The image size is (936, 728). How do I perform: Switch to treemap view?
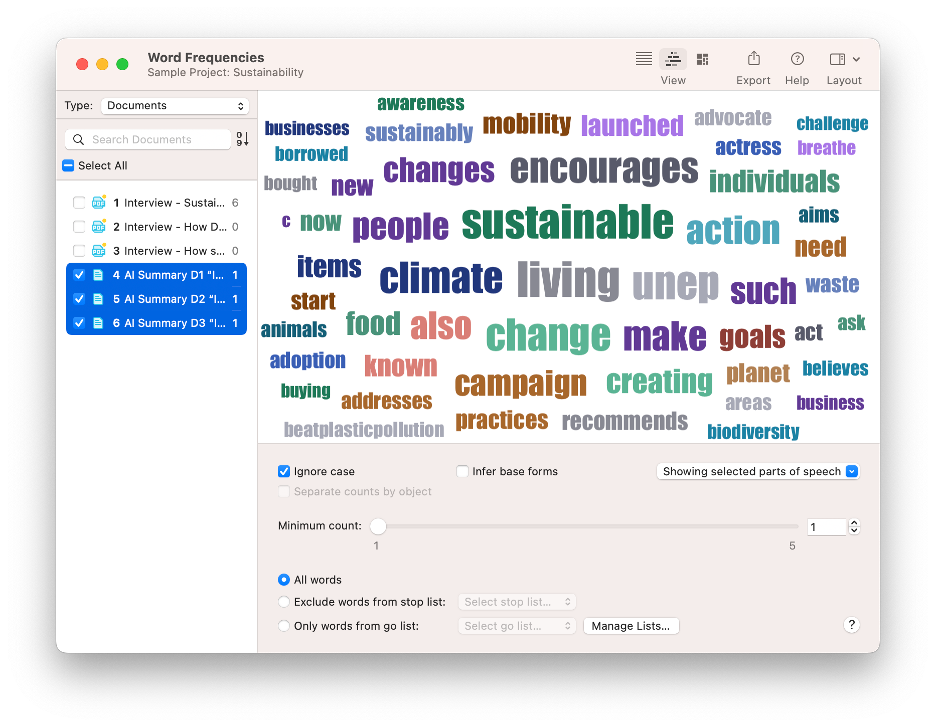pyautogui.click(x=702, y=59)
